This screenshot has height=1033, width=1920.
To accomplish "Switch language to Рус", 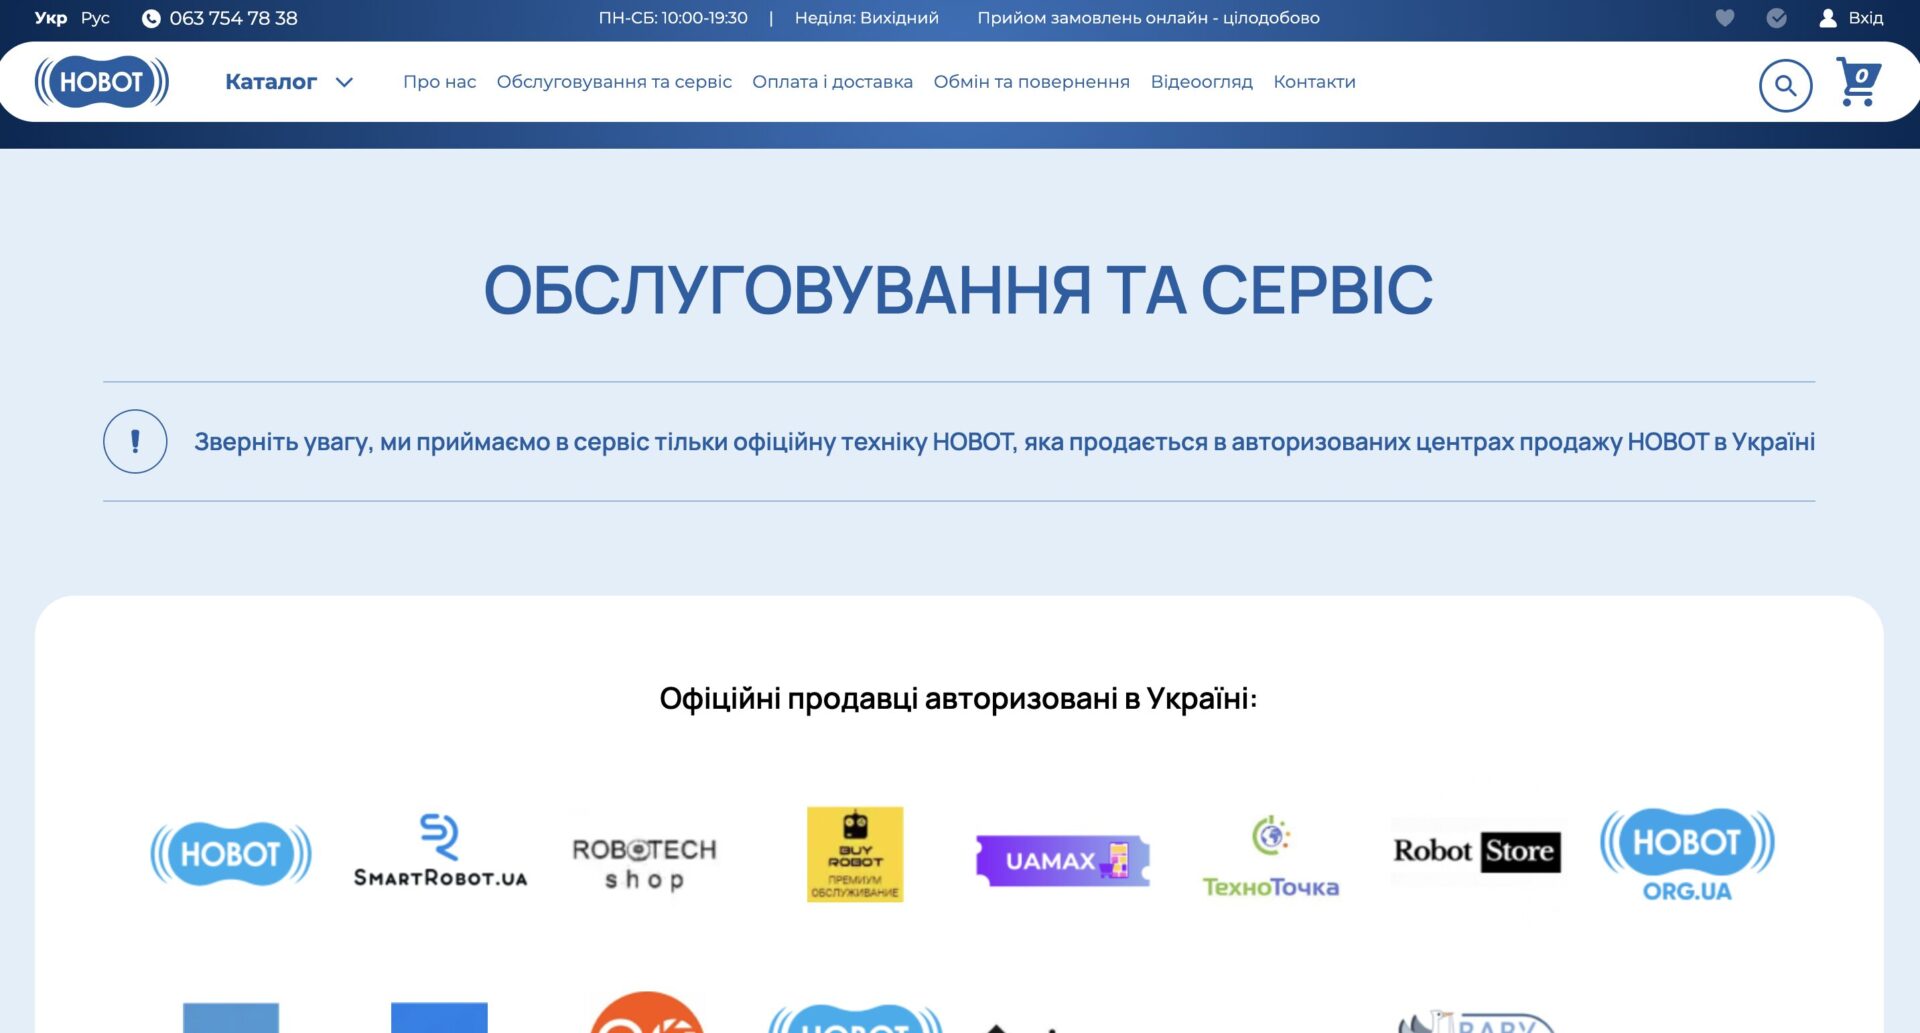I will (x=95, y=18).
